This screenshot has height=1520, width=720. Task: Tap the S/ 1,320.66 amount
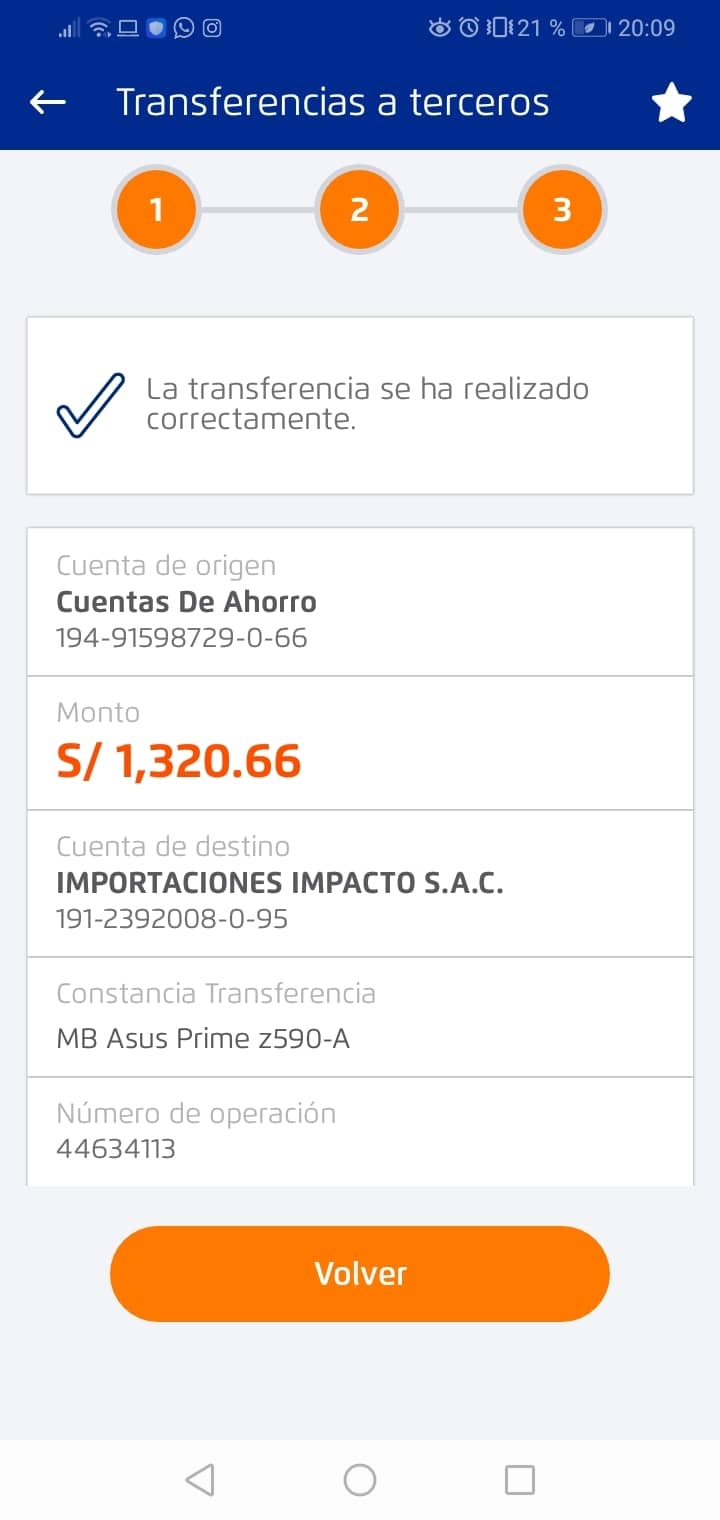coord(179,762)
